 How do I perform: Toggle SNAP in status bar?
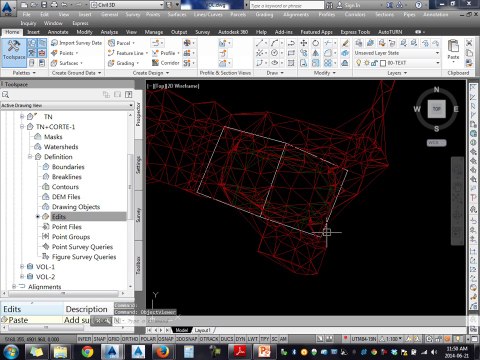coord(99,339)
